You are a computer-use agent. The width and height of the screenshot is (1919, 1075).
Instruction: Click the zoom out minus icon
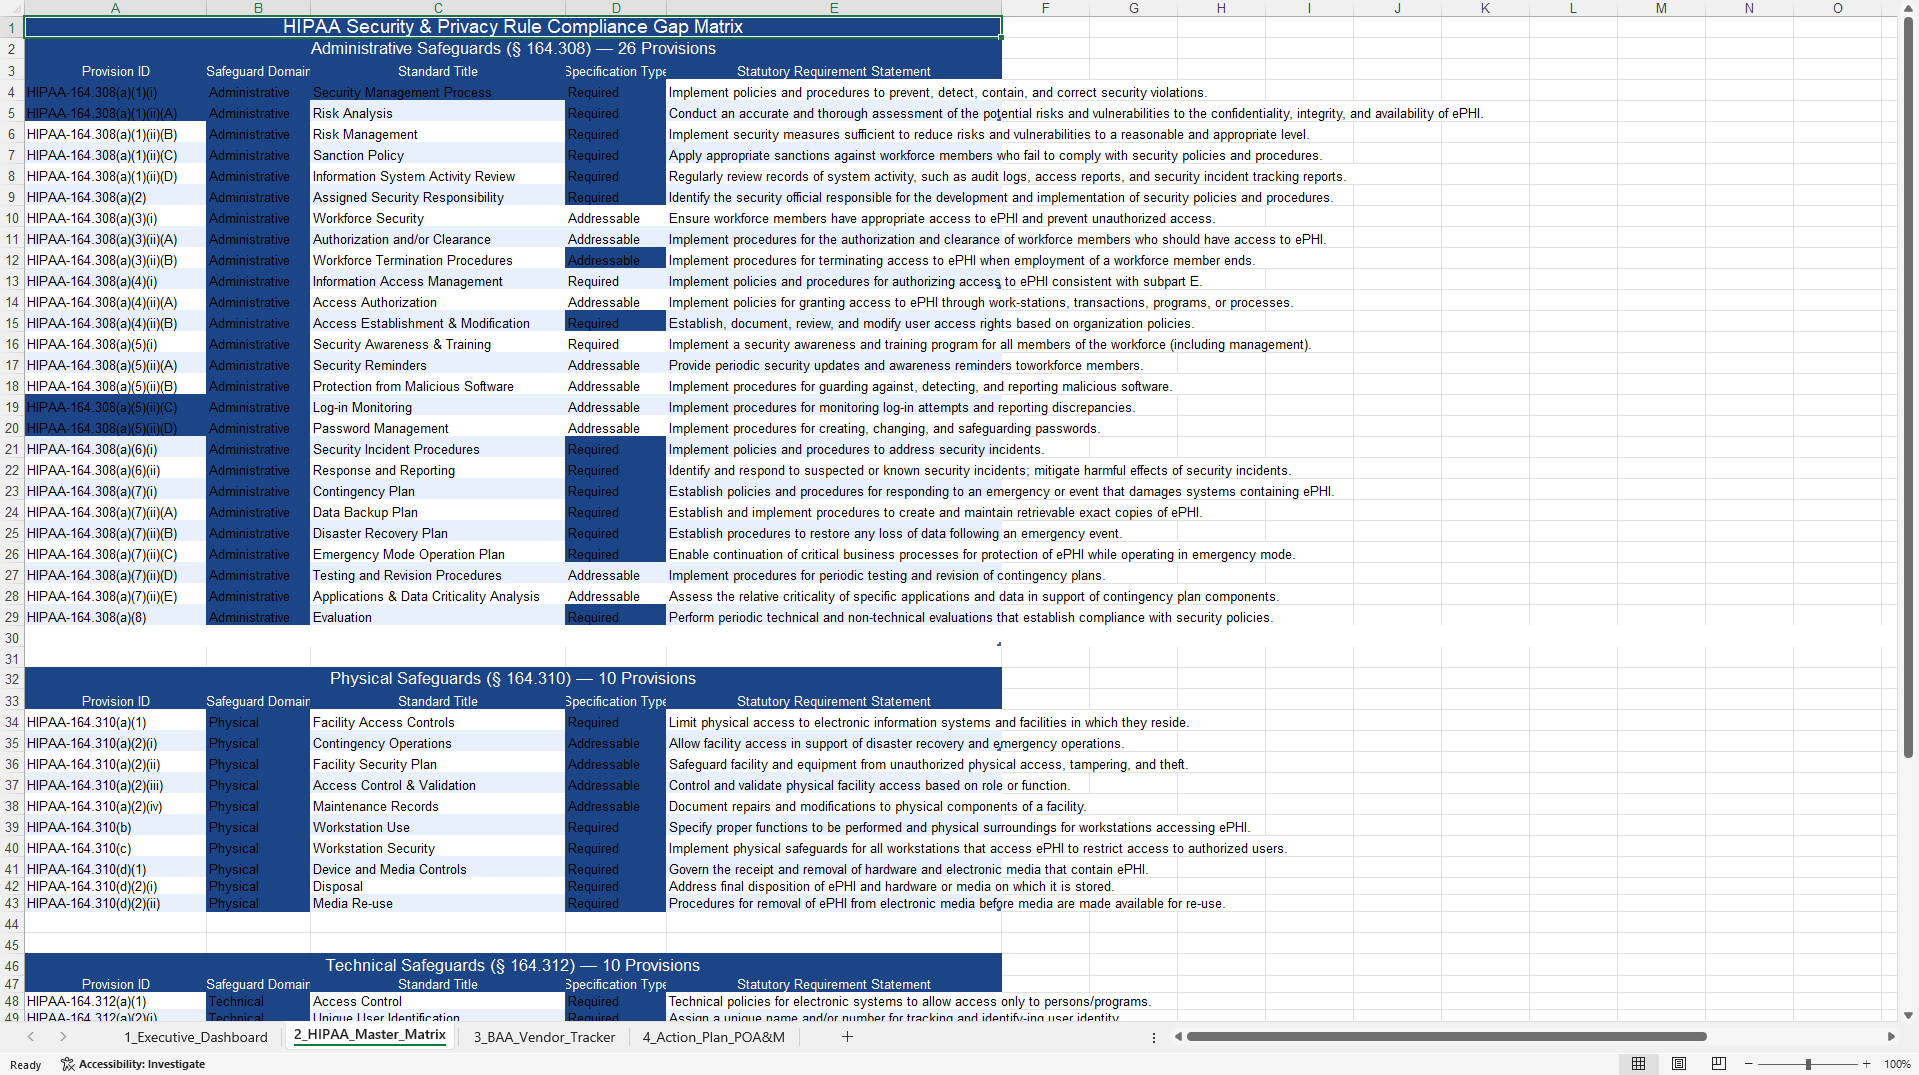click(x=1749, y=1064)
